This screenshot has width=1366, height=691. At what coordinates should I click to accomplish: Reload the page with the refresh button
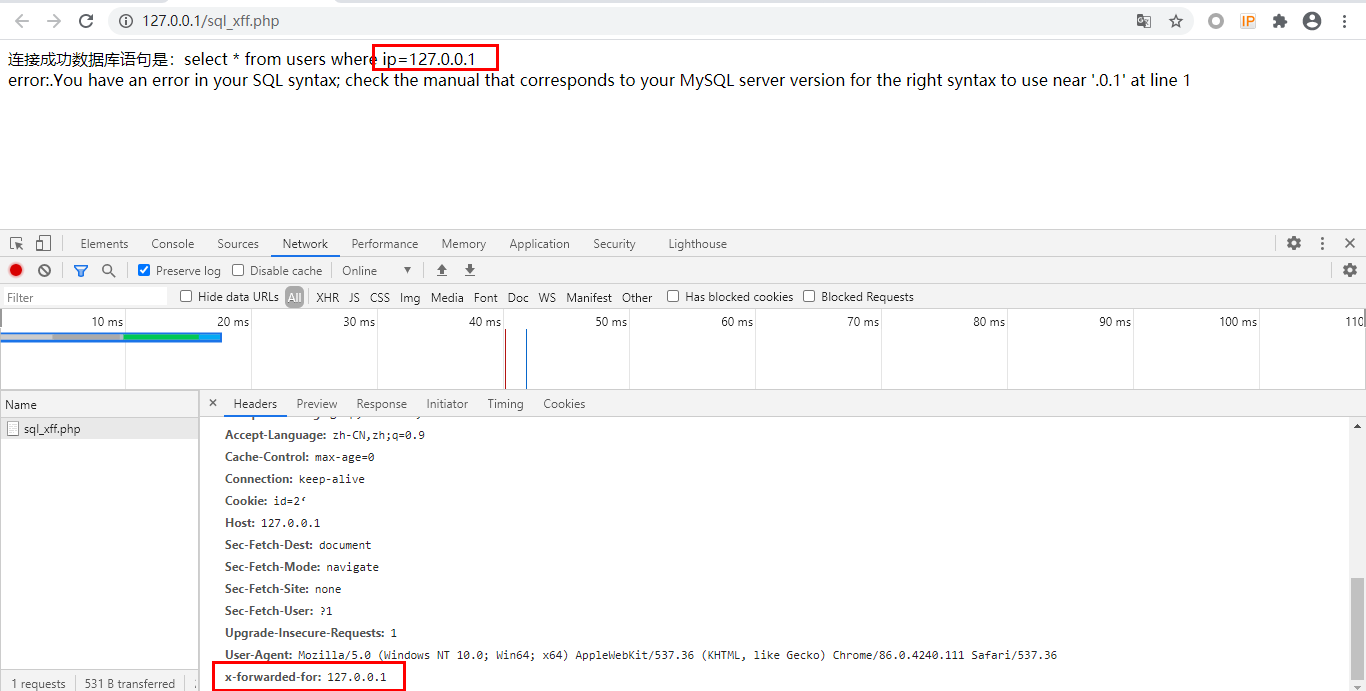[x=86, y=20]
